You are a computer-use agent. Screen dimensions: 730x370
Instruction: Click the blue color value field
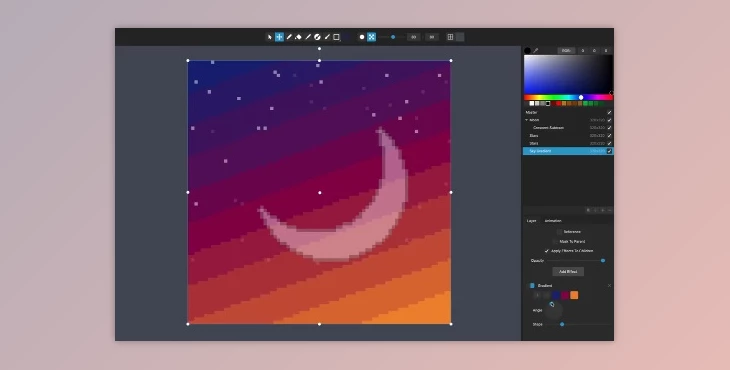606,50
